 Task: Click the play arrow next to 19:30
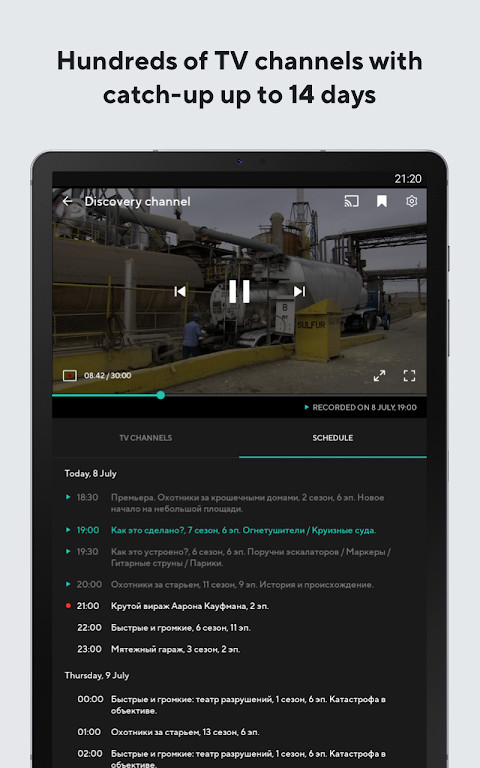68,552
